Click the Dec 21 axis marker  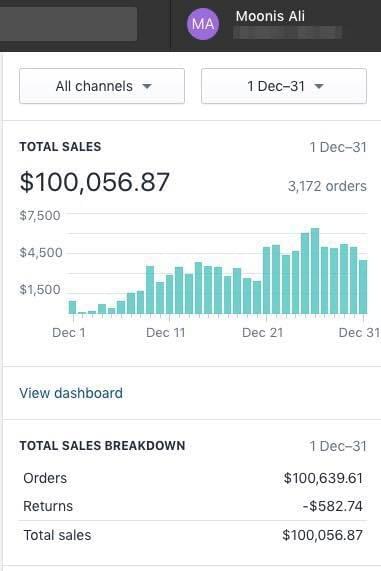(263, 332)
